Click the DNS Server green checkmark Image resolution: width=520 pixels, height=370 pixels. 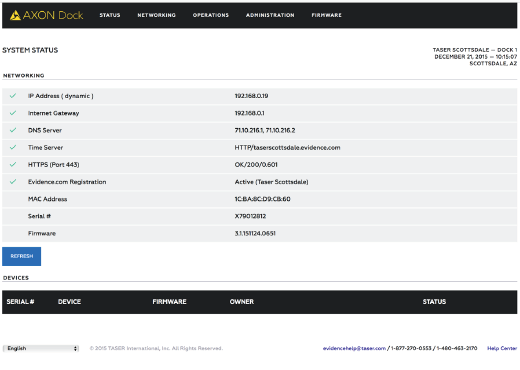click(x=13, y=130)
